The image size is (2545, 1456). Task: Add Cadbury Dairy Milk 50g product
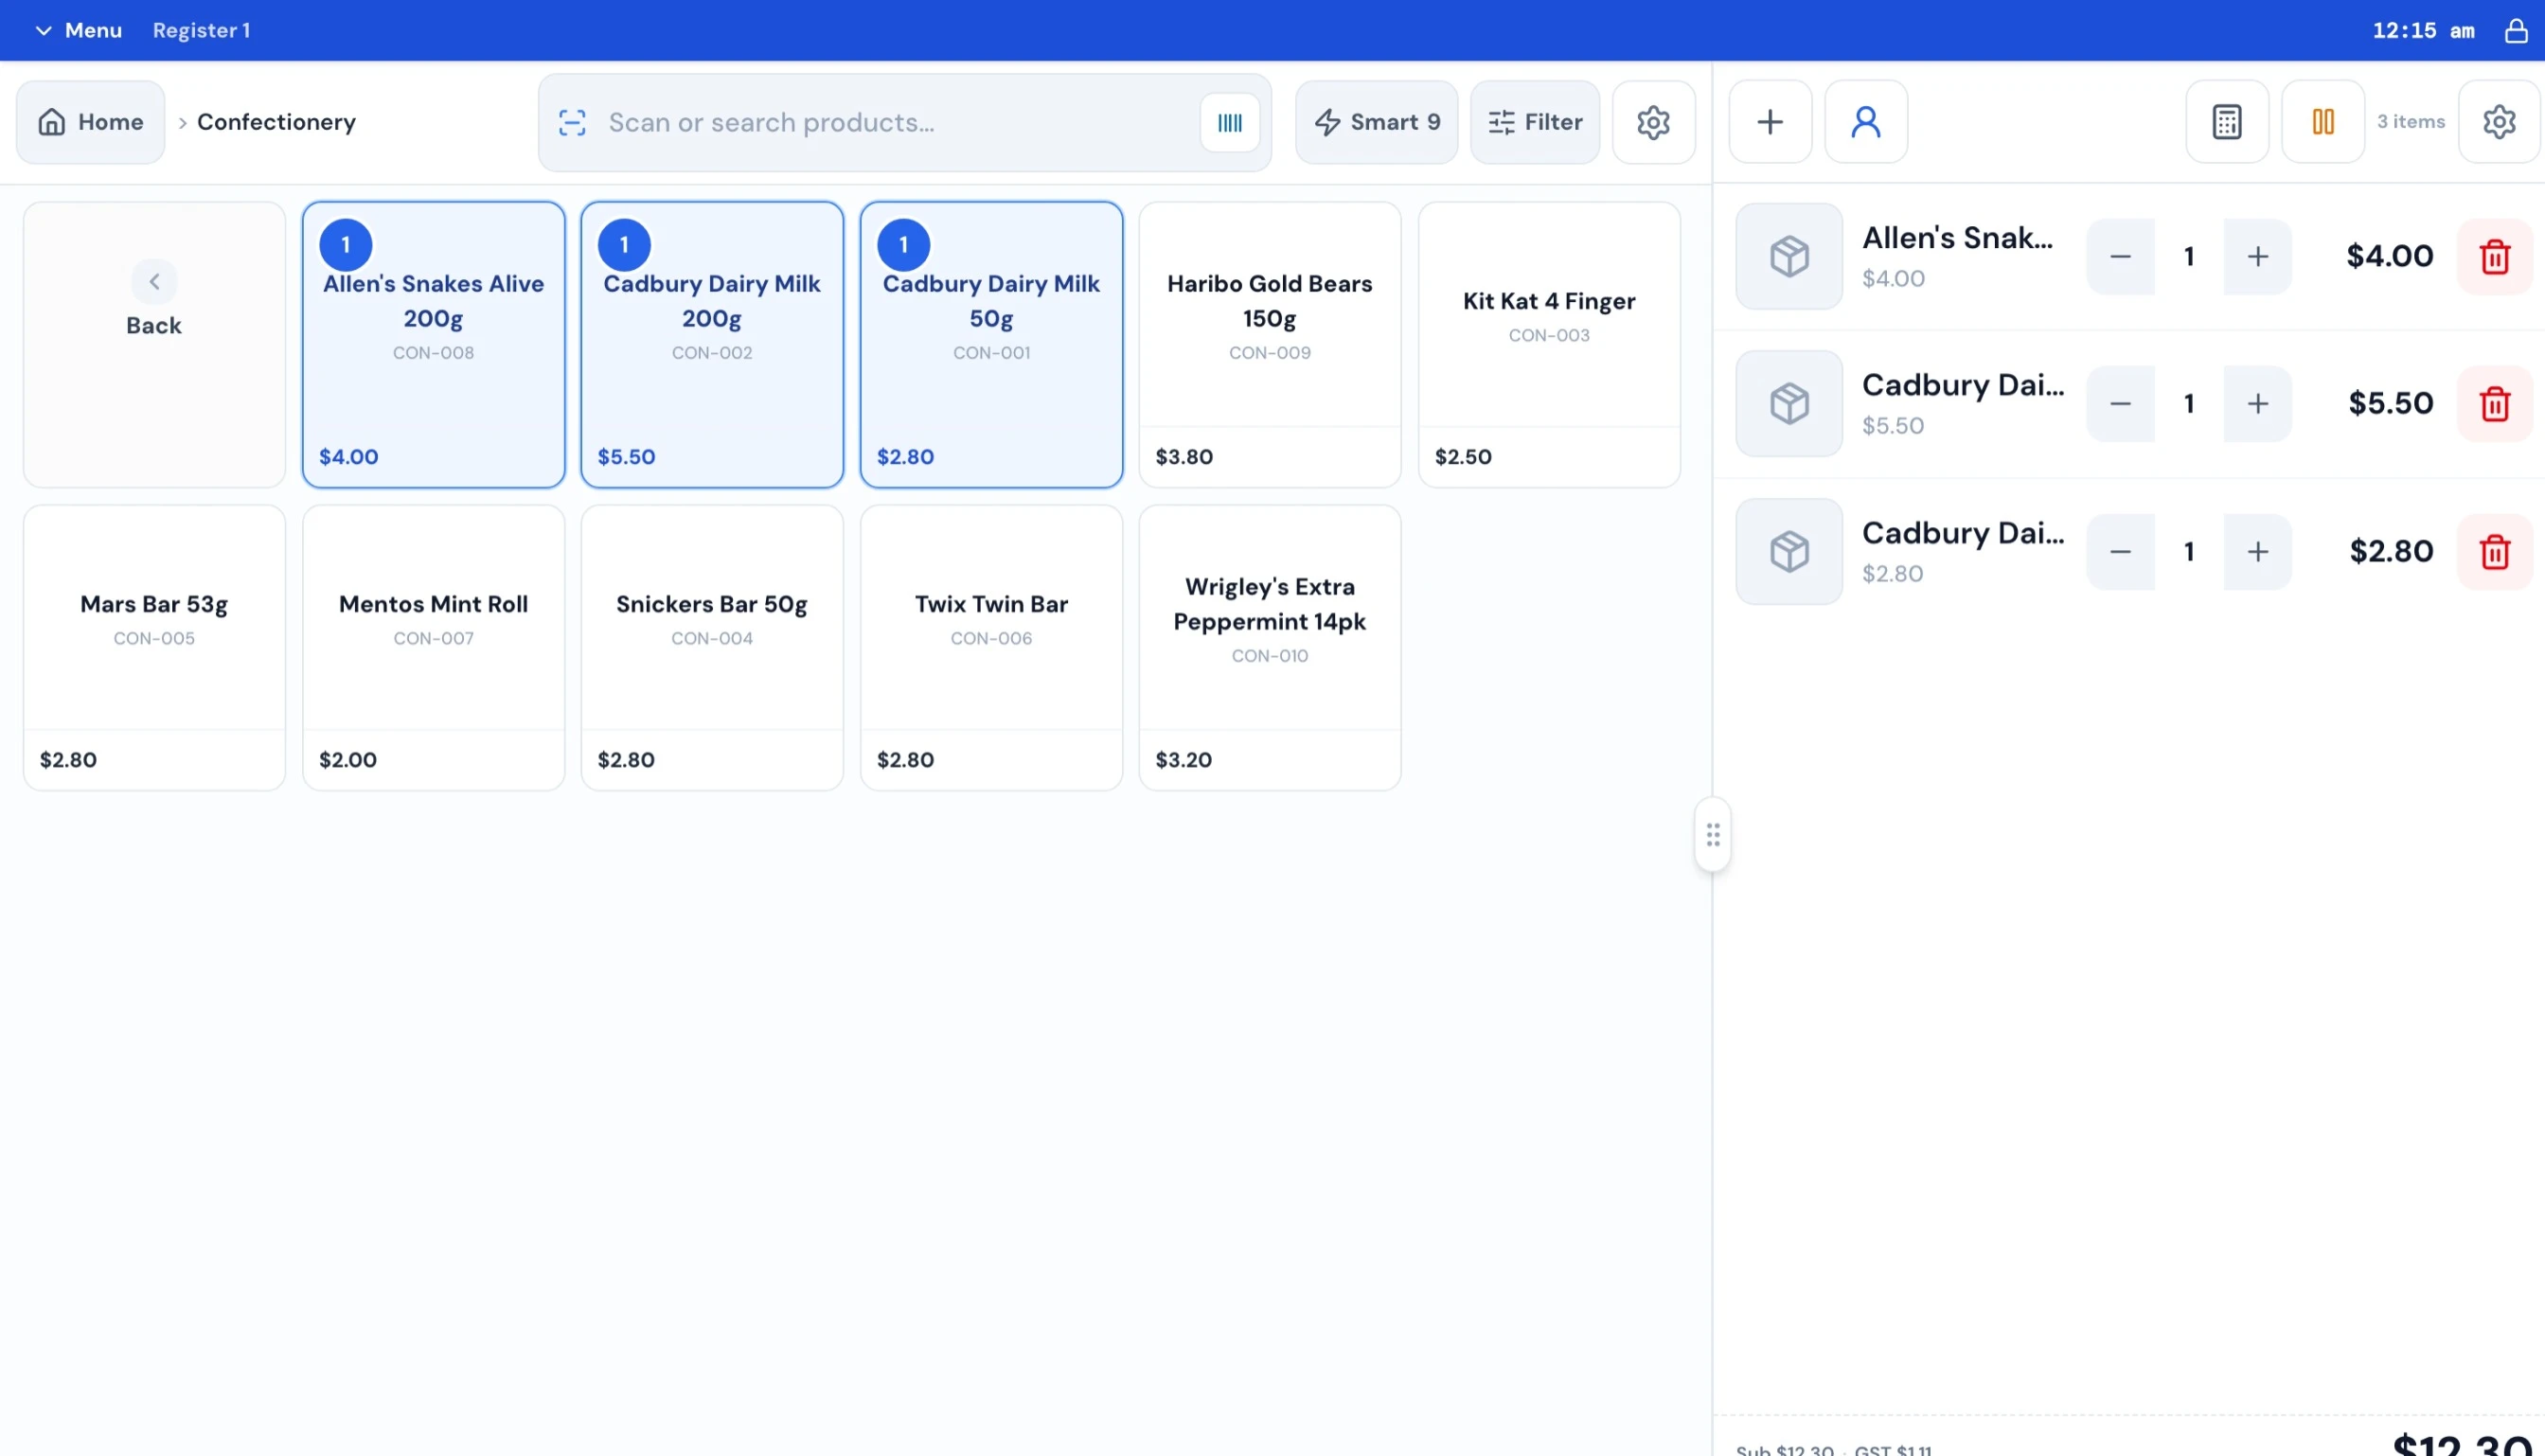tap(991, 345)
